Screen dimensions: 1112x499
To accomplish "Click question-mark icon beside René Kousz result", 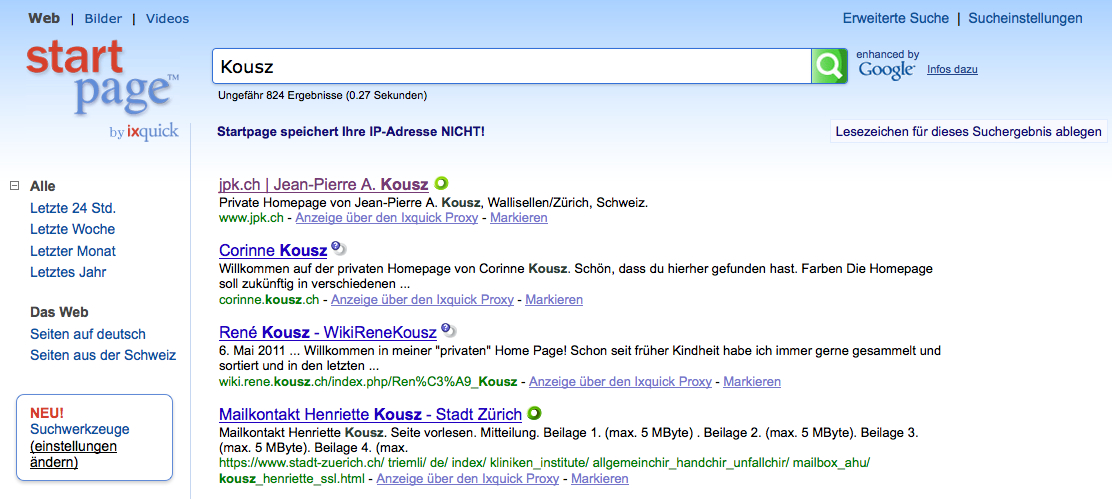I will point(447,330).
